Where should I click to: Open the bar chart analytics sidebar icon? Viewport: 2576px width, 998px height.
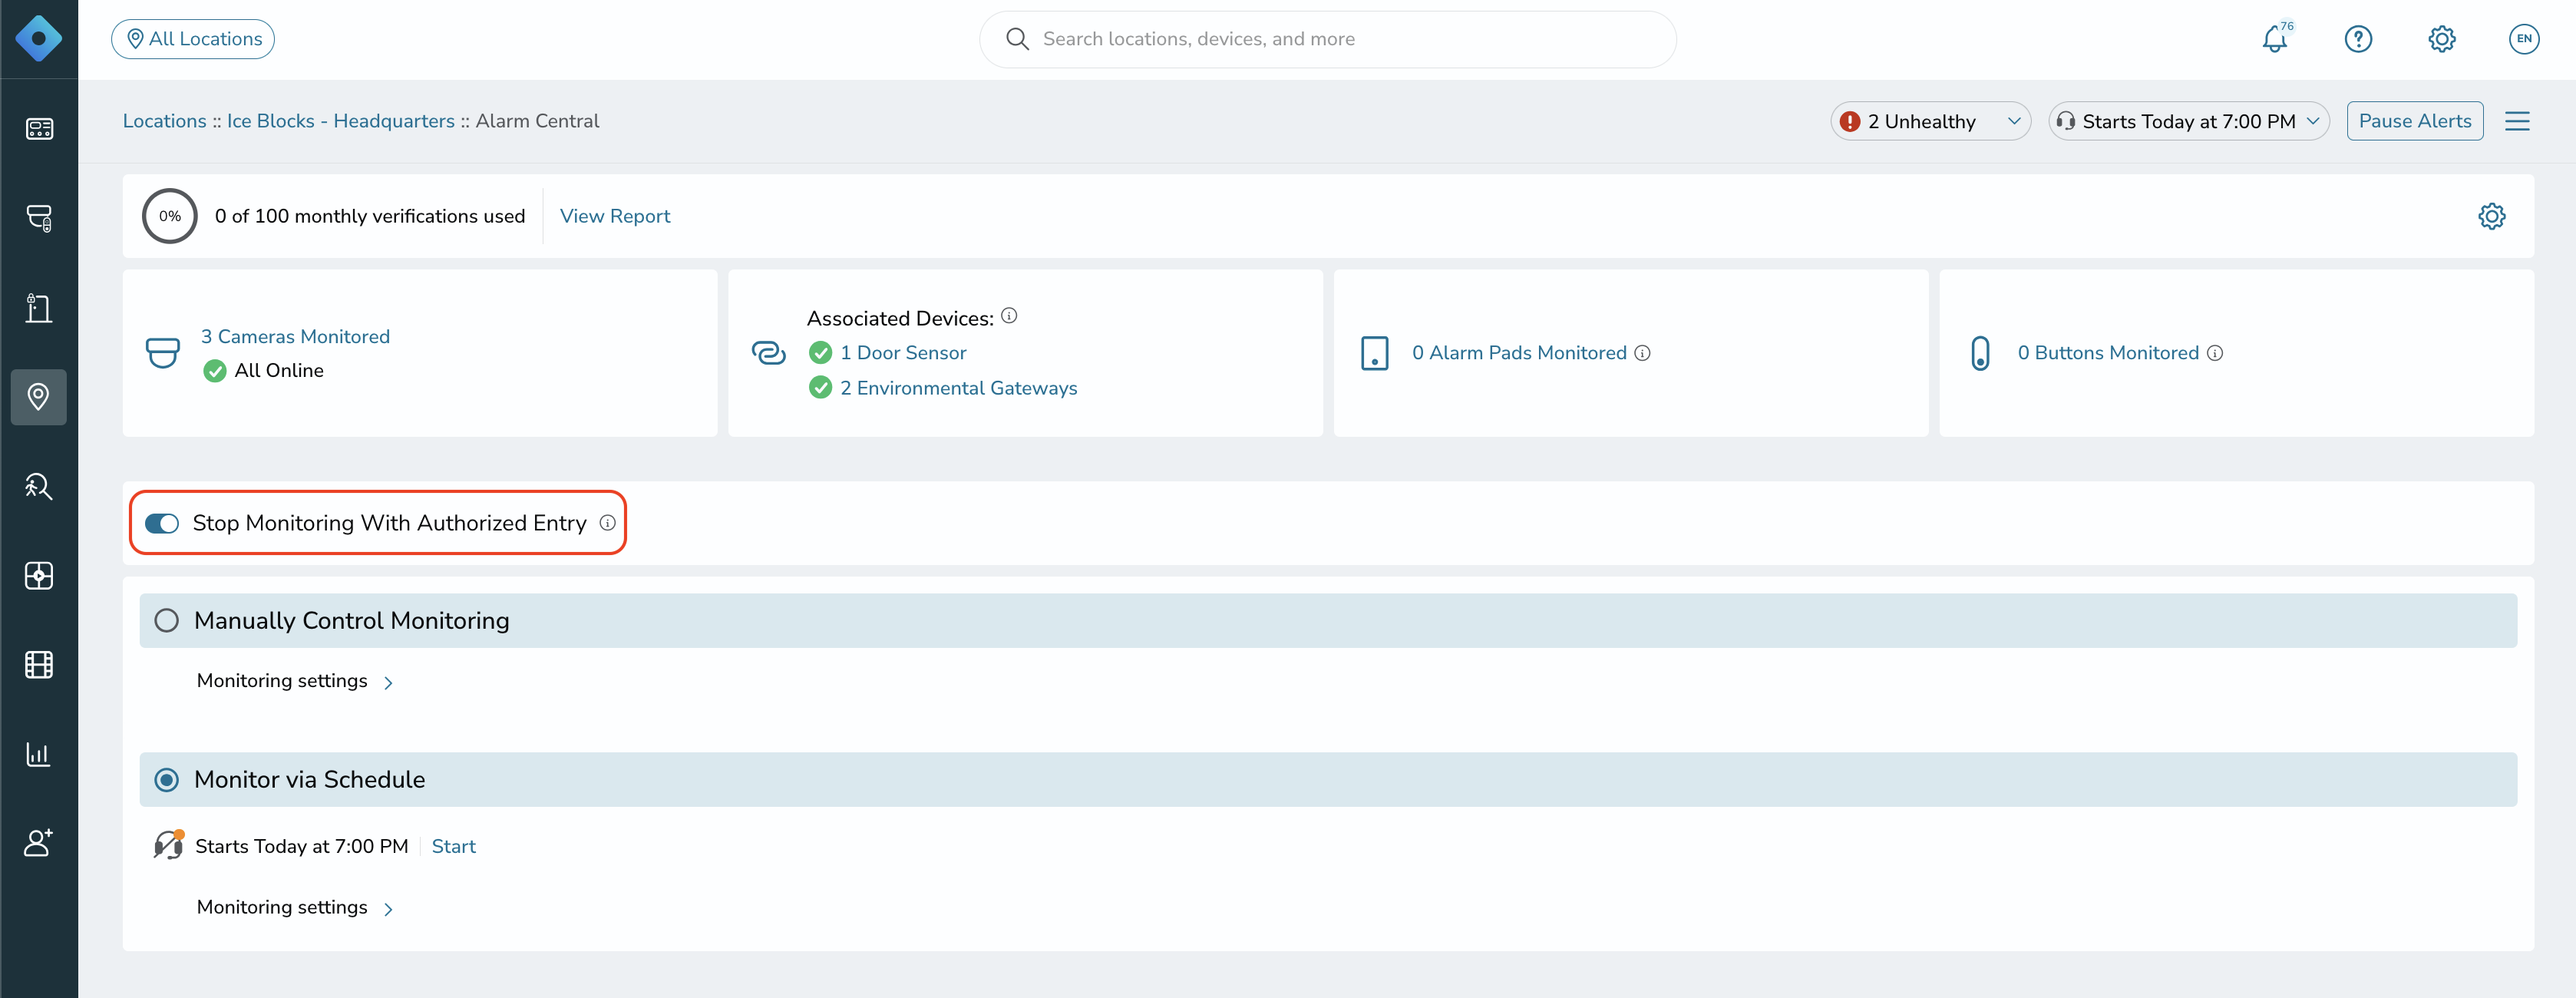(39, 754)
